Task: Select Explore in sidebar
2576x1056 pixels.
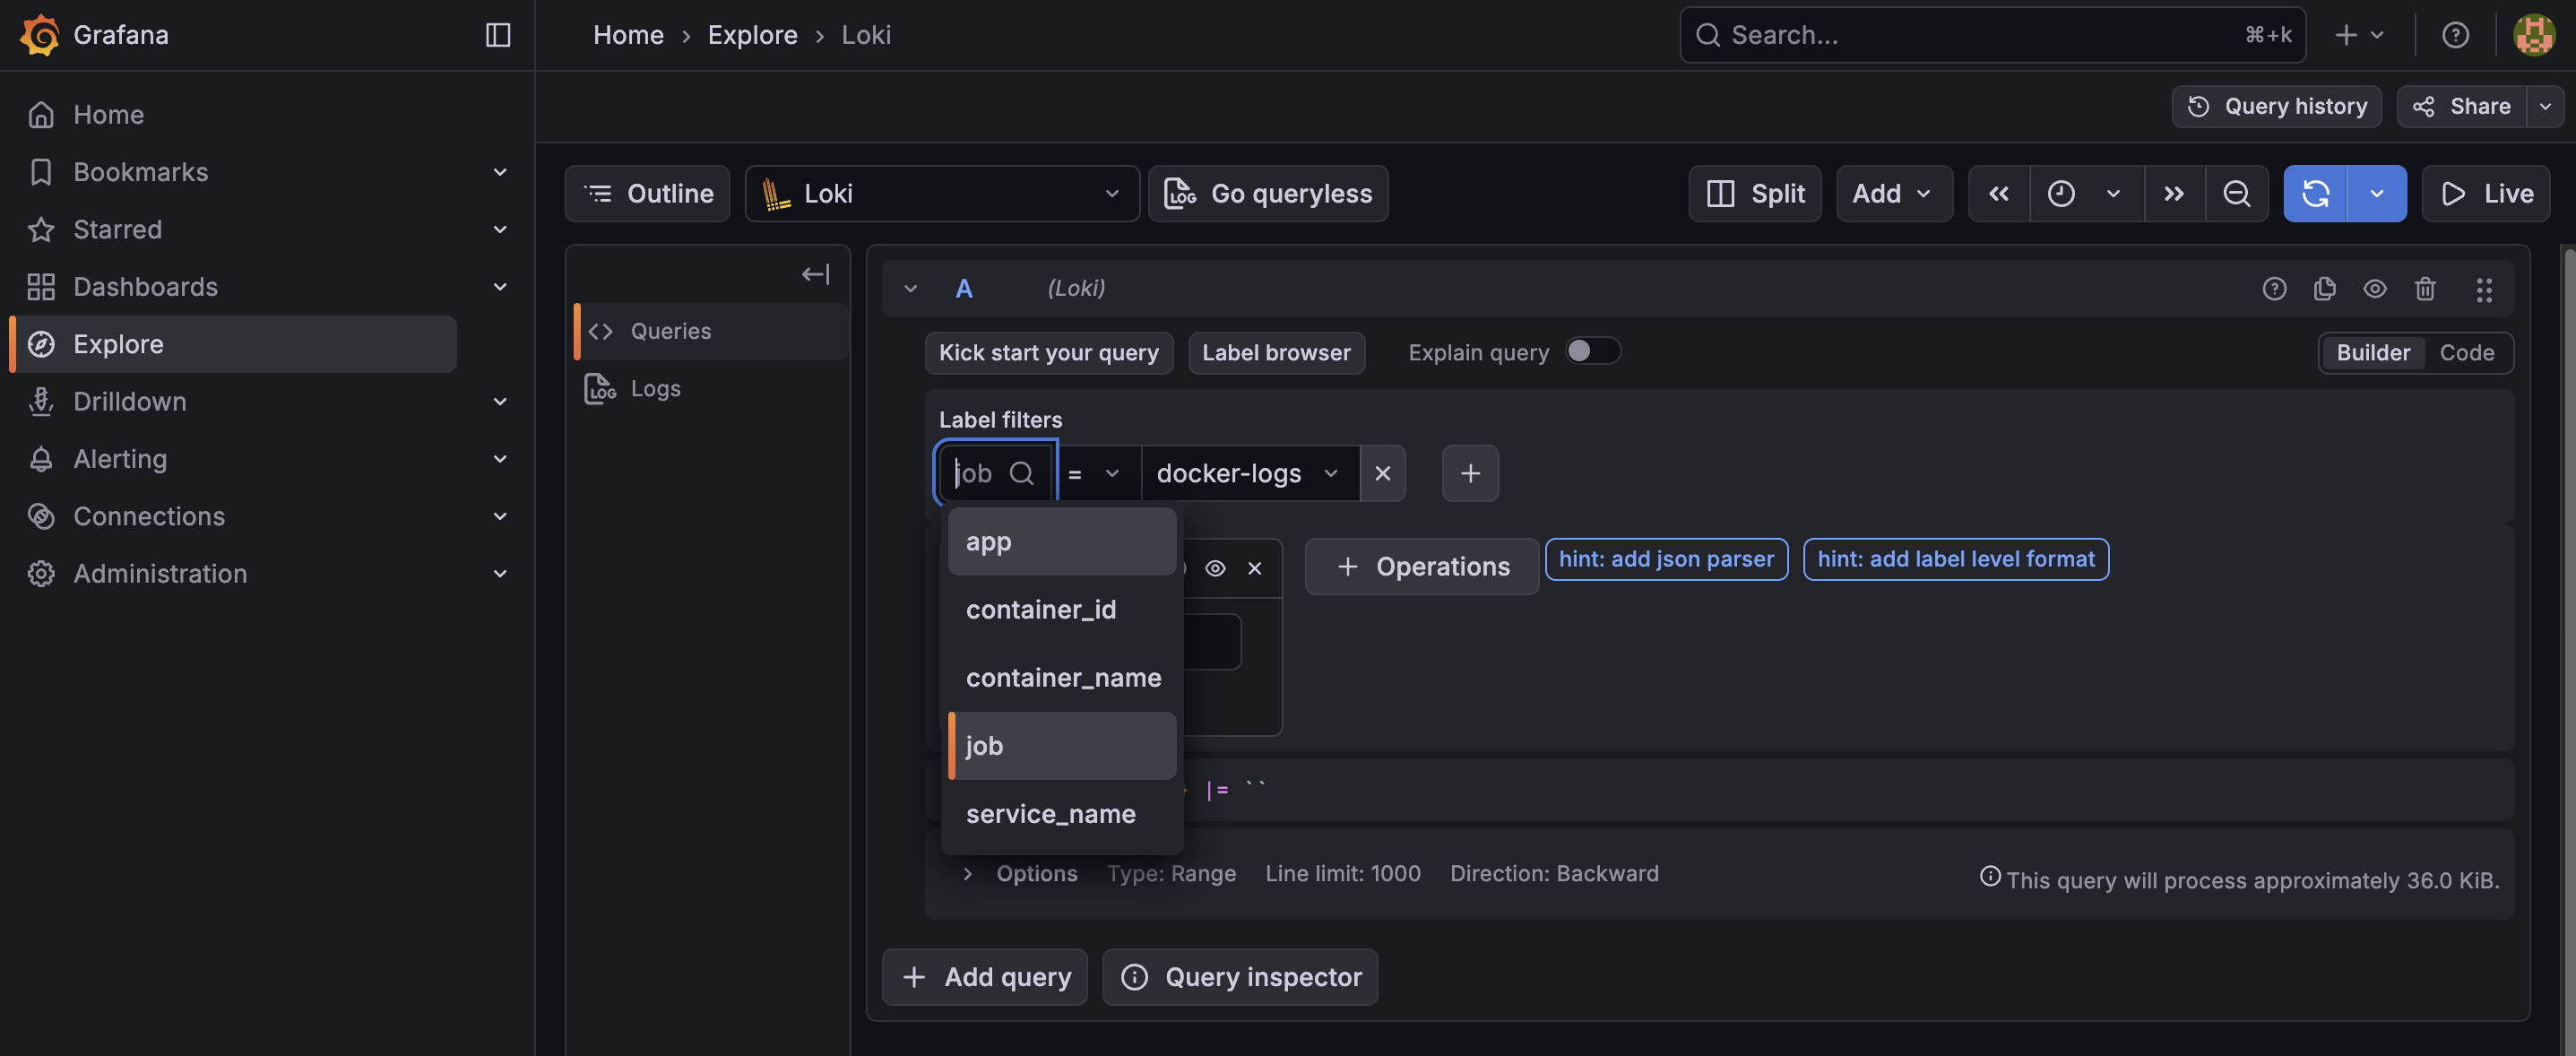Action: [x=233, y=344]
